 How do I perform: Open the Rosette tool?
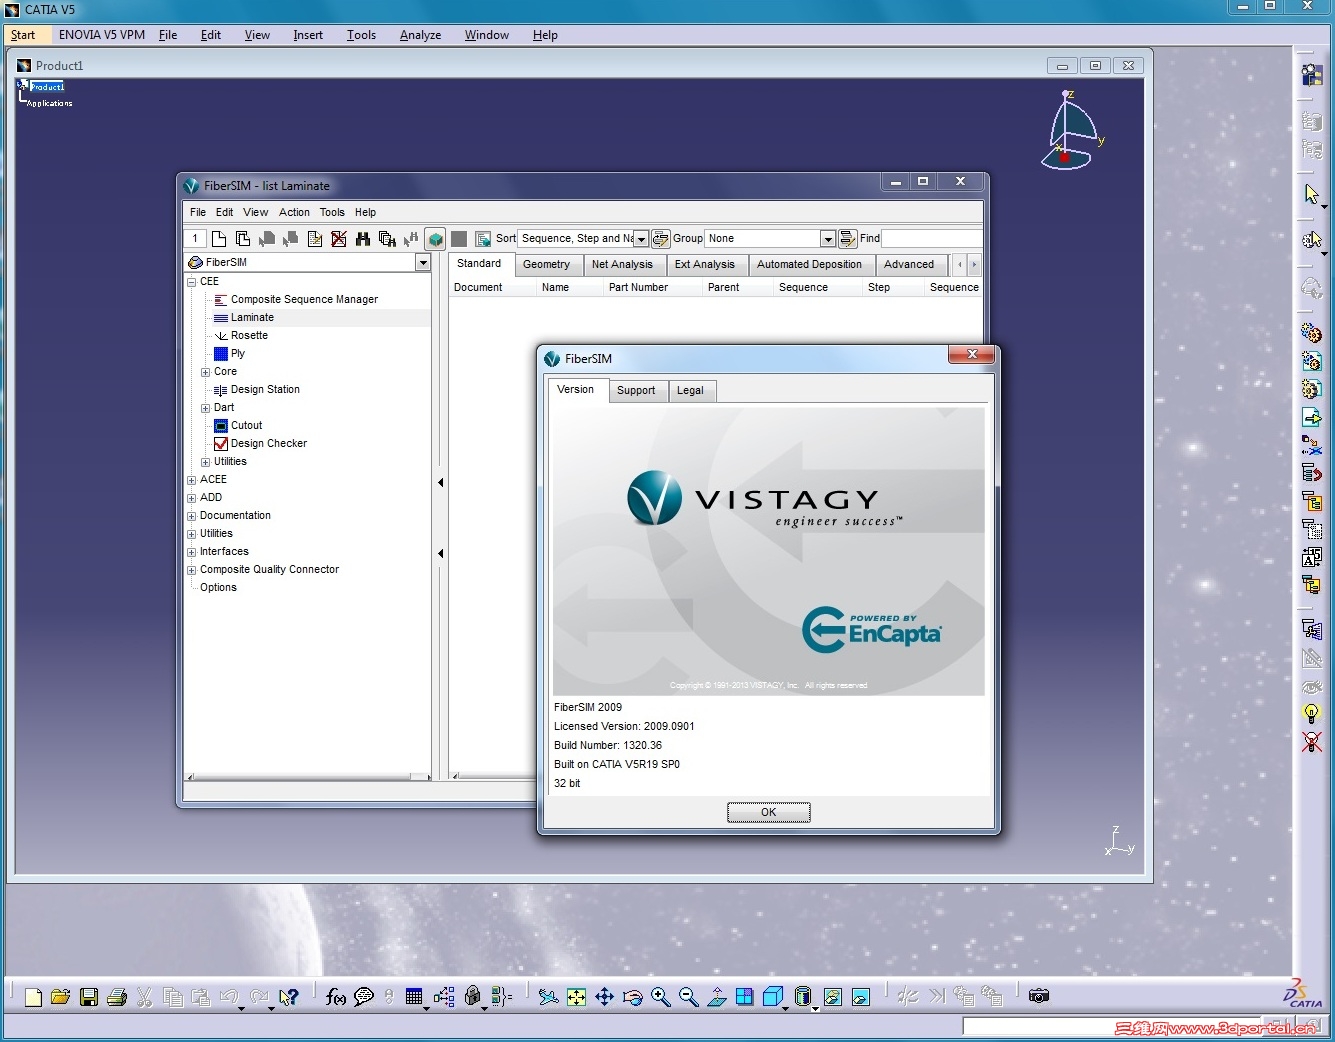pos(249,335)
